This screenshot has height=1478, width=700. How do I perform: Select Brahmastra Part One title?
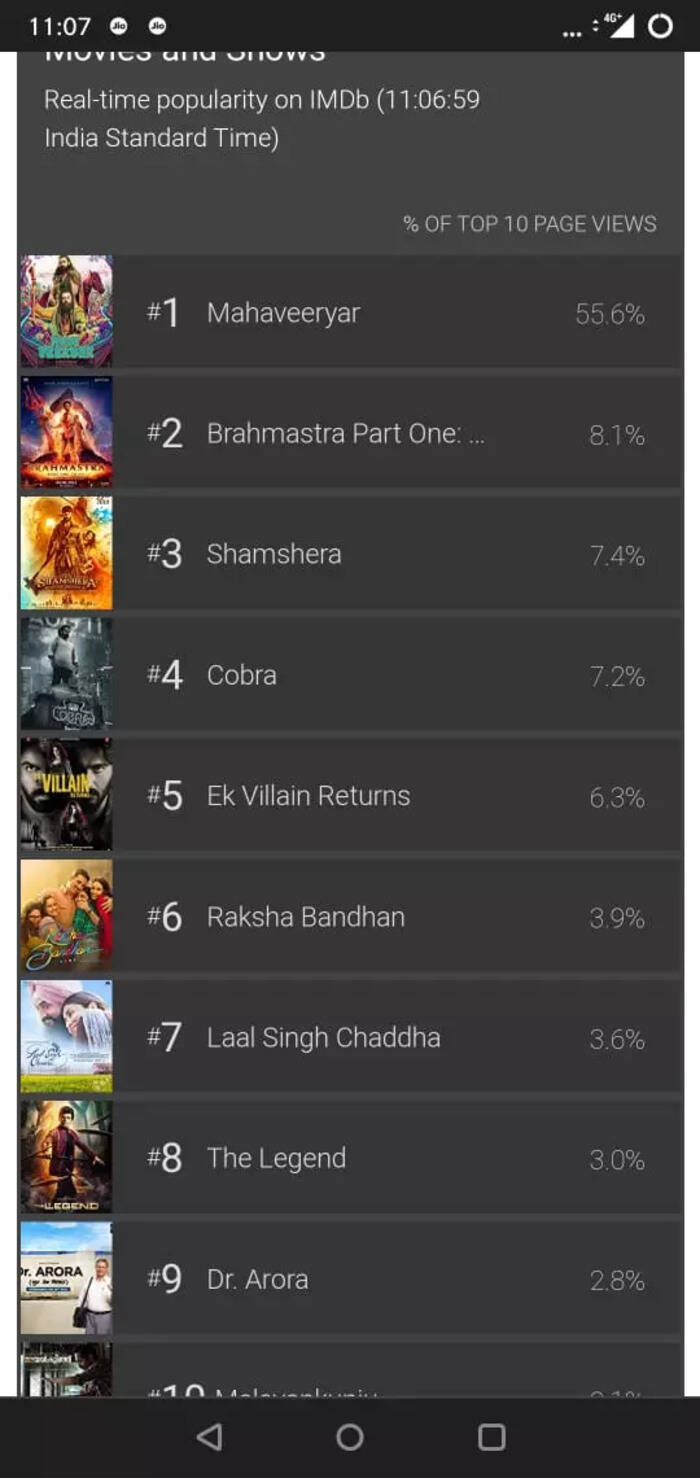tap(345, 433)
